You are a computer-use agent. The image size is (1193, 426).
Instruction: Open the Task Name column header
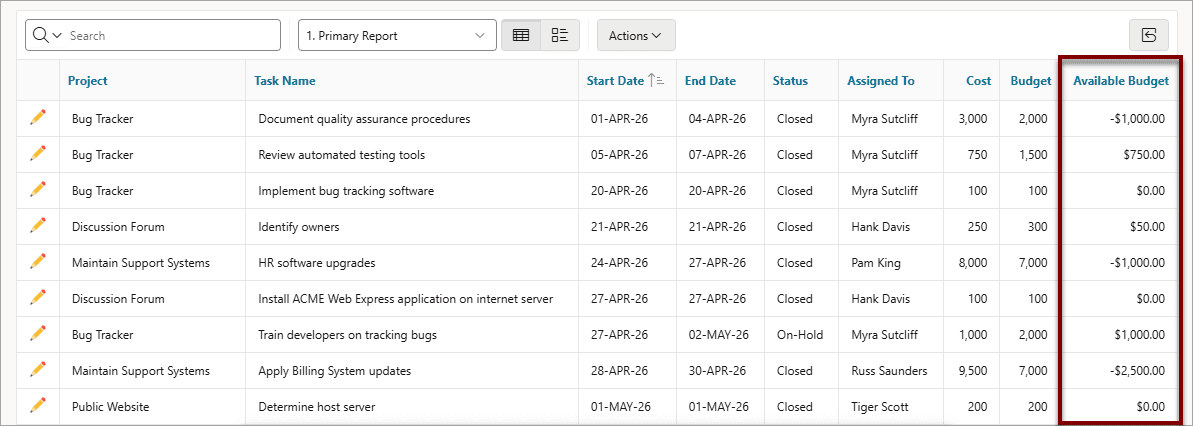point(285,81)
